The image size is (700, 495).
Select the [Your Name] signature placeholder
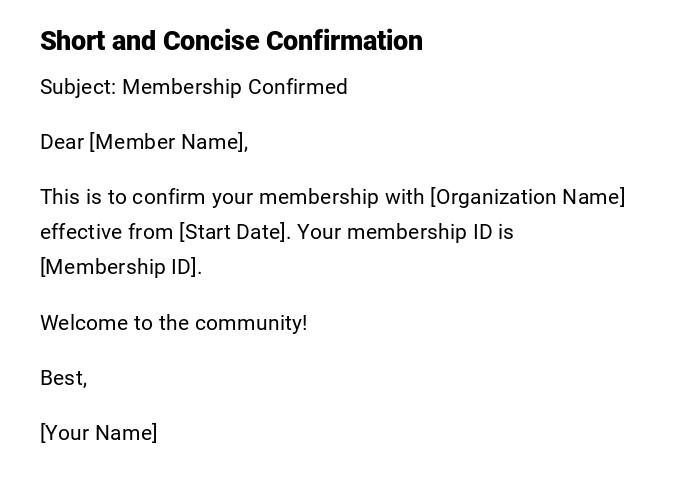coord(98,433)
